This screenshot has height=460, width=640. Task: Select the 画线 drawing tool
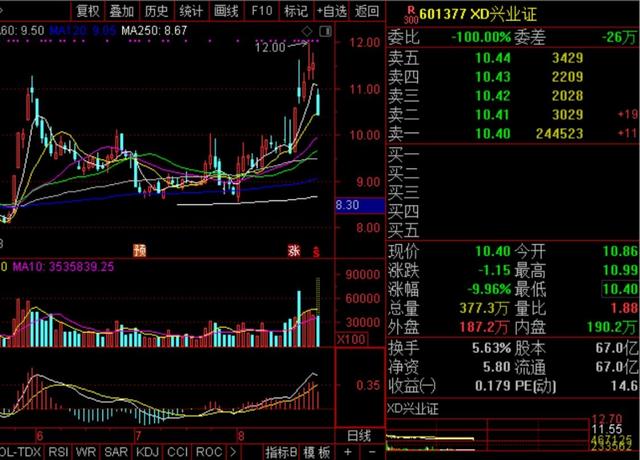tap(226, 11)
